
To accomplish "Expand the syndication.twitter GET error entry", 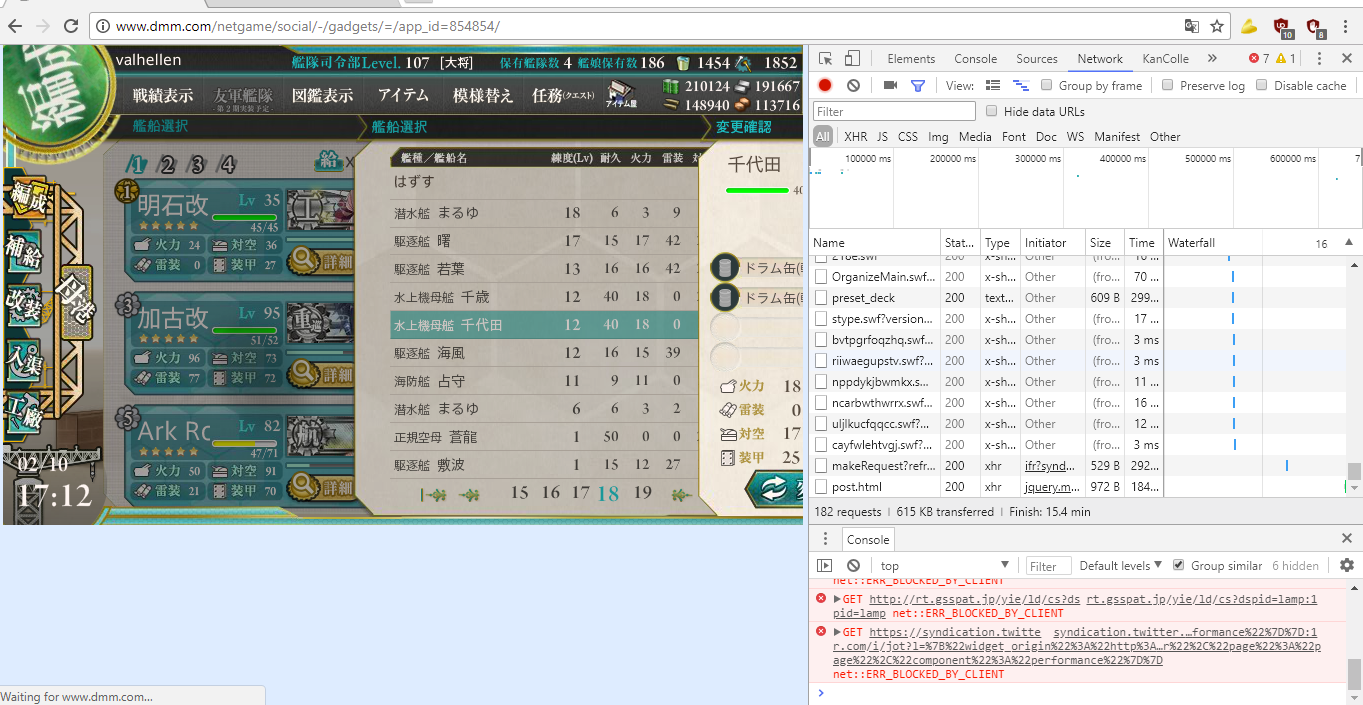I will tap(837, 633).
